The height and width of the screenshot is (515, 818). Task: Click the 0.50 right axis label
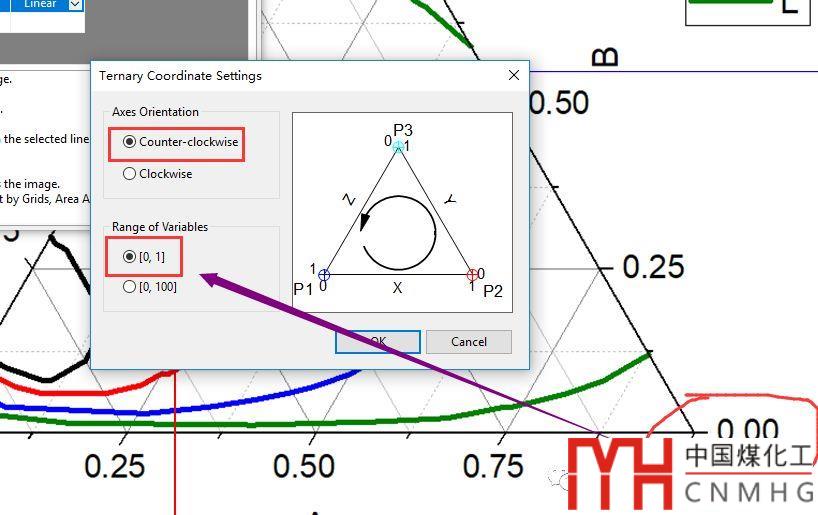[559, 102]
